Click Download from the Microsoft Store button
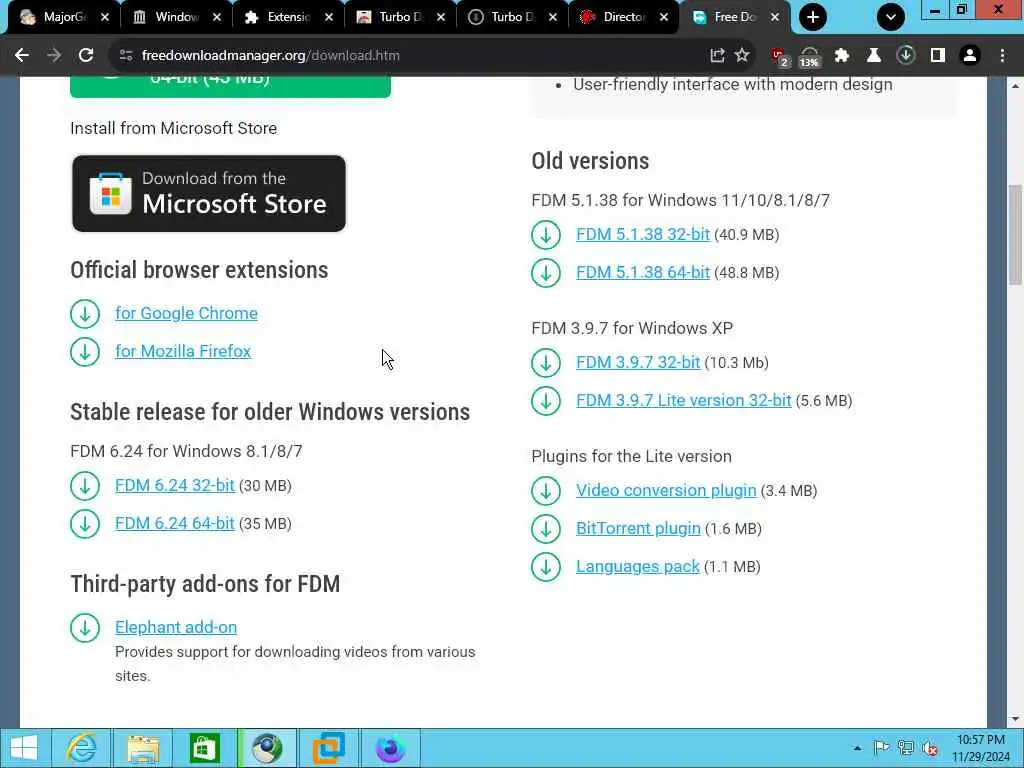Screen dimensions: 1024x768 pos(209,193)
